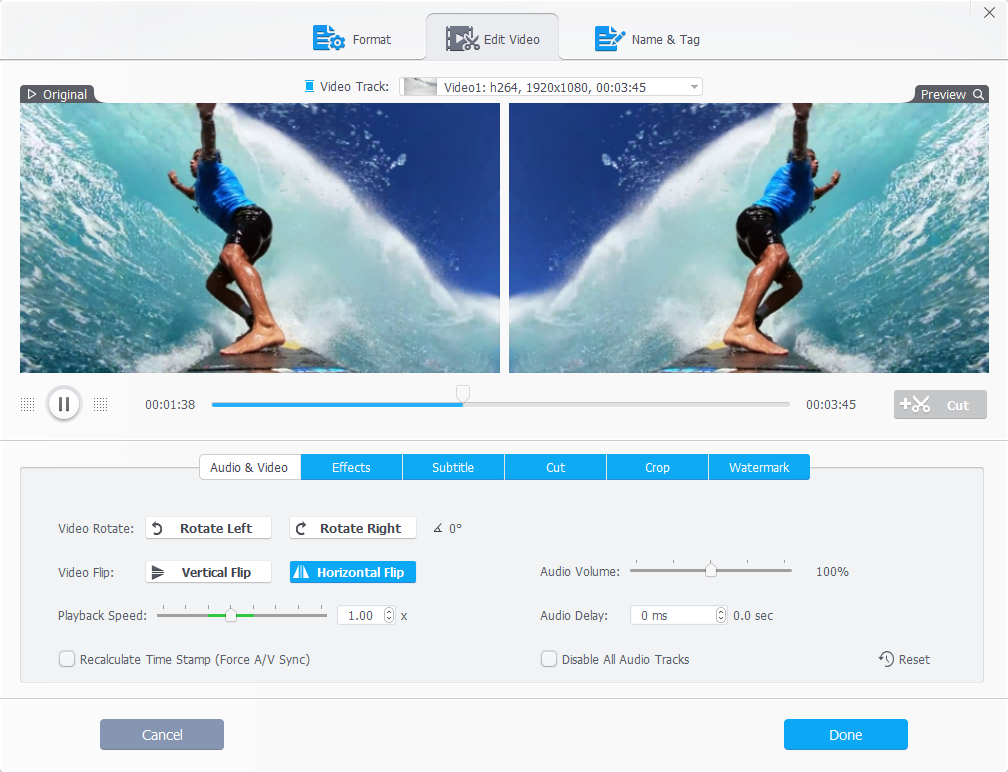The width and height of the screenshot is (1008, 772).
Task: Click the Reset text link
Action: (914, 660)
